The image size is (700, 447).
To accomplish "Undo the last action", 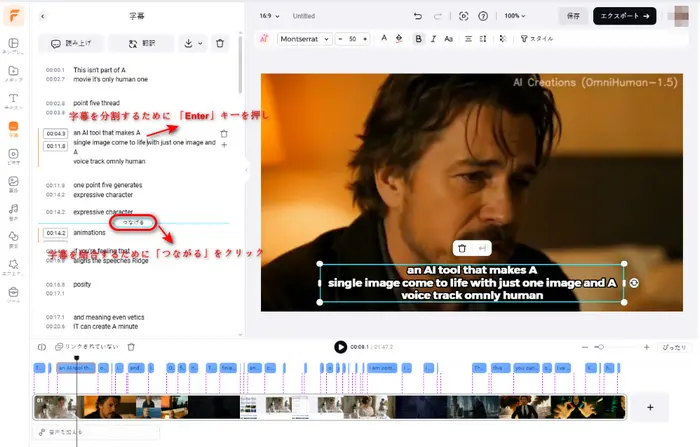I will 418,16.
